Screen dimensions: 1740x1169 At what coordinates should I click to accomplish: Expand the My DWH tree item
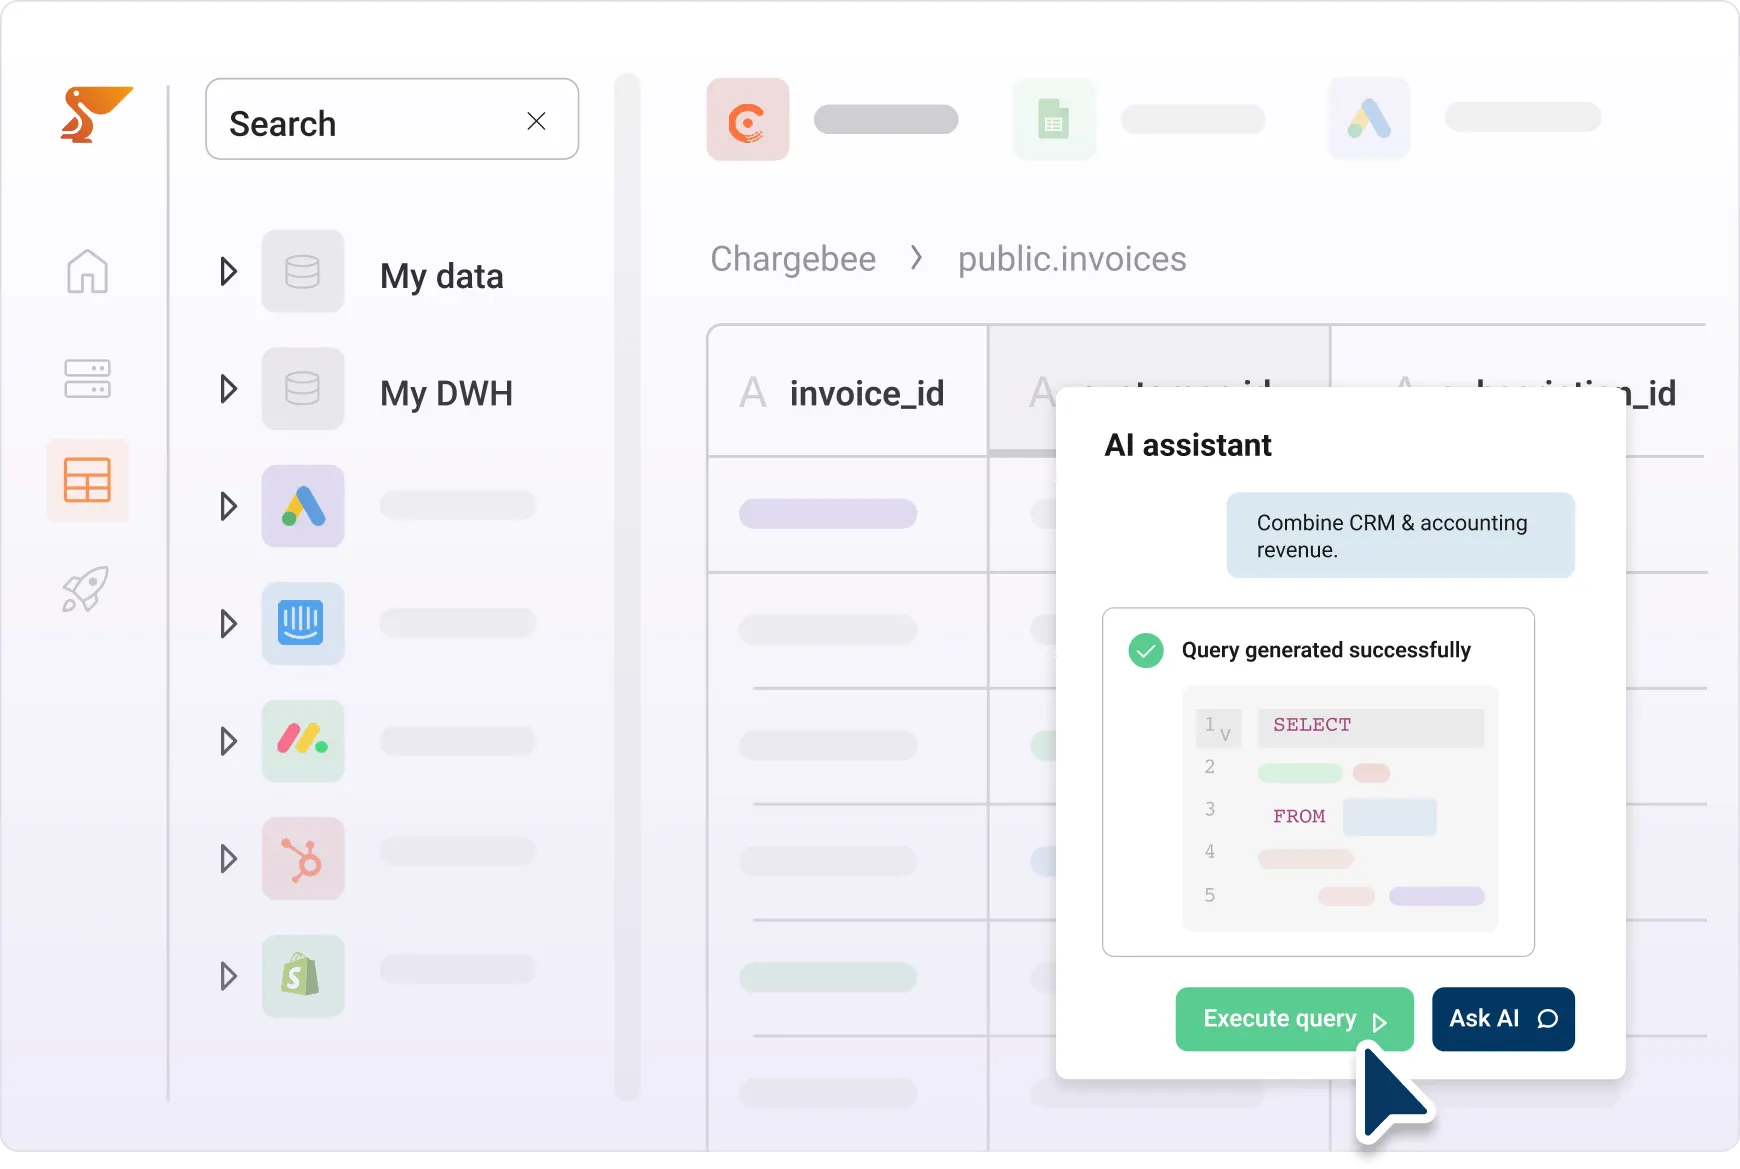click(x=228, y=389)
